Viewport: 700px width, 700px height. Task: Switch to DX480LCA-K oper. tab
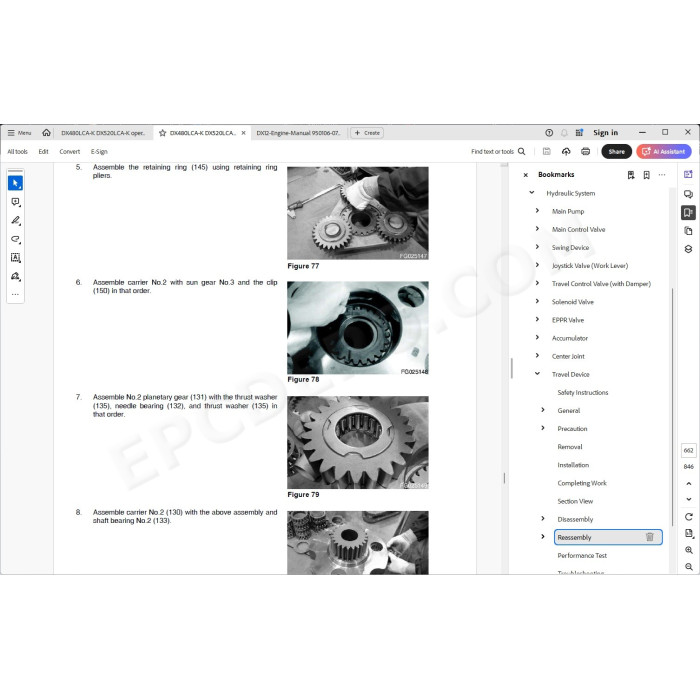tap(103, 133)
